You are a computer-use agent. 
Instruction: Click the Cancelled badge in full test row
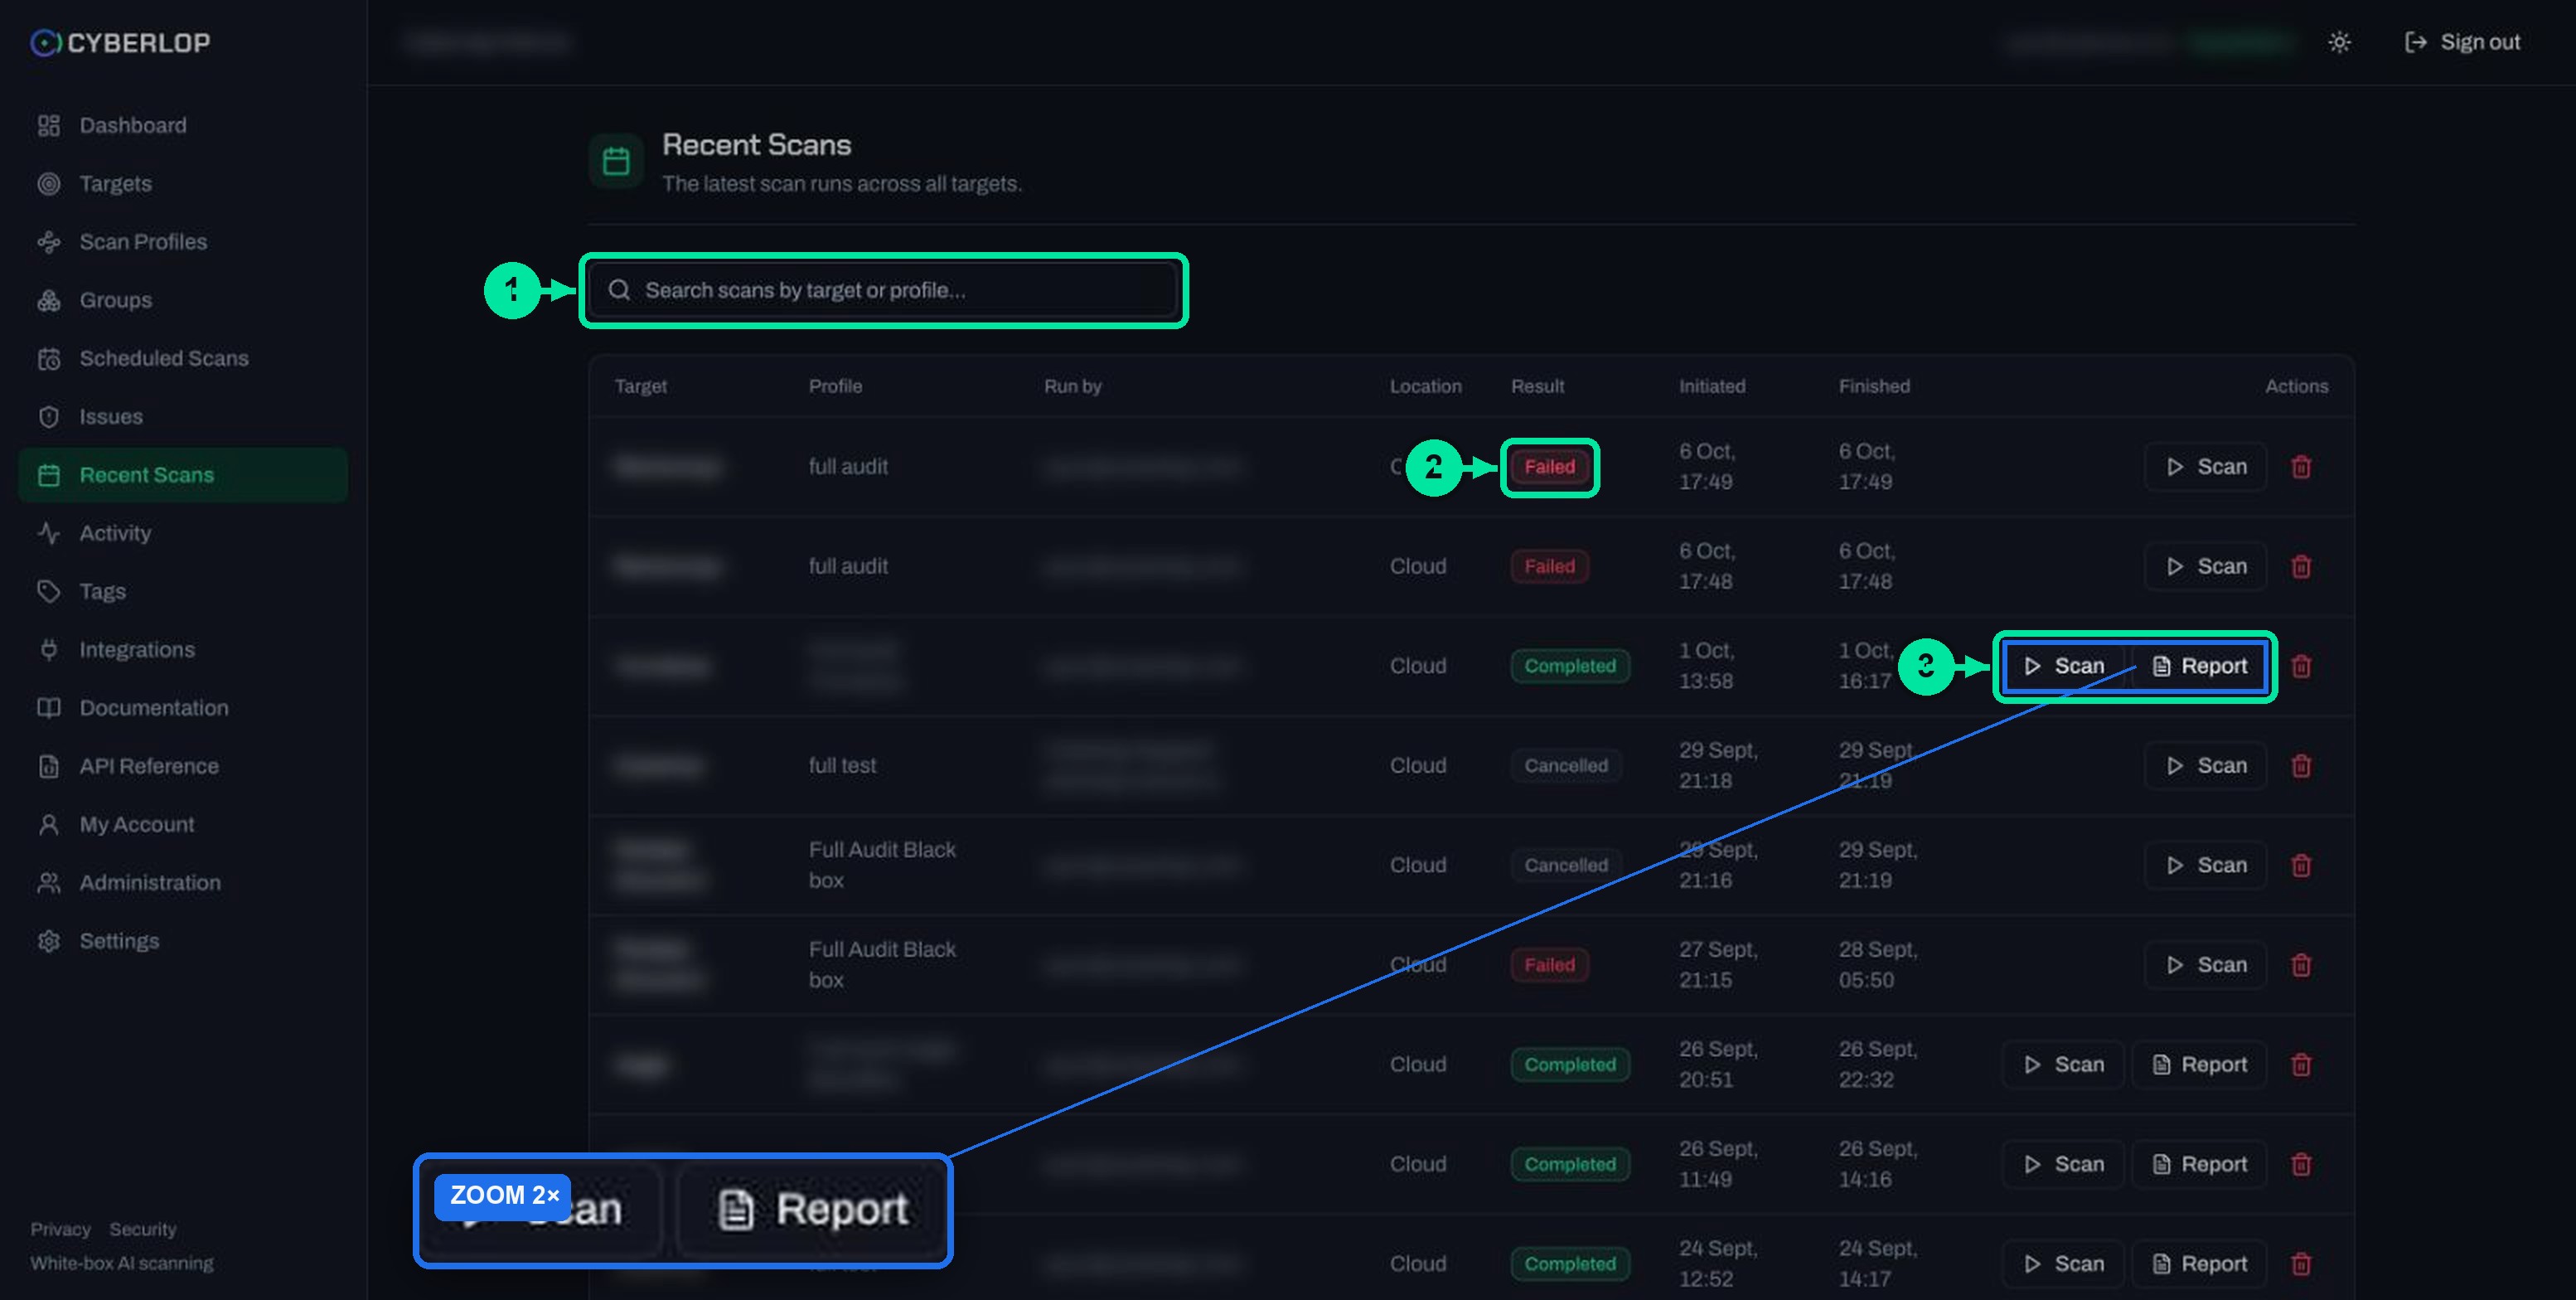point(1566,765)
